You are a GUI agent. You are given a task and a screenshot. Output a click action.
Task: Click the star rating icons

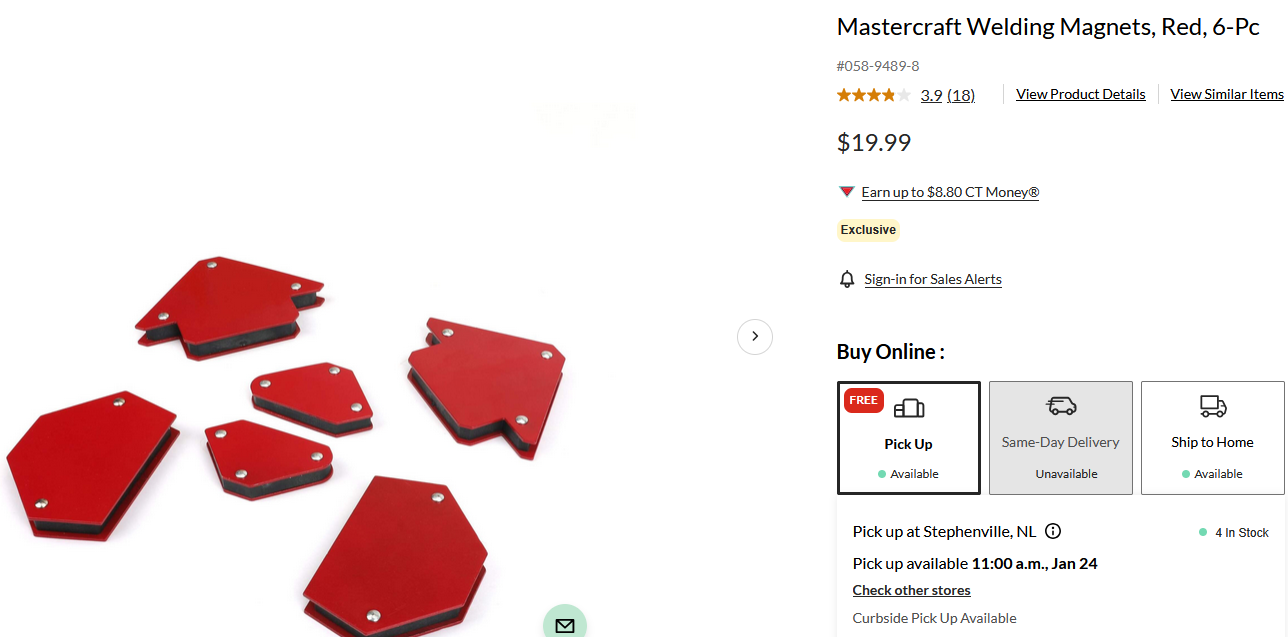tap(873, 95)
